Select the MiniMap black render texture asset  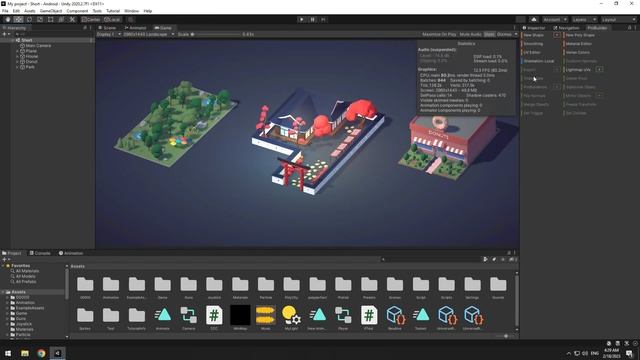point(240,318)
